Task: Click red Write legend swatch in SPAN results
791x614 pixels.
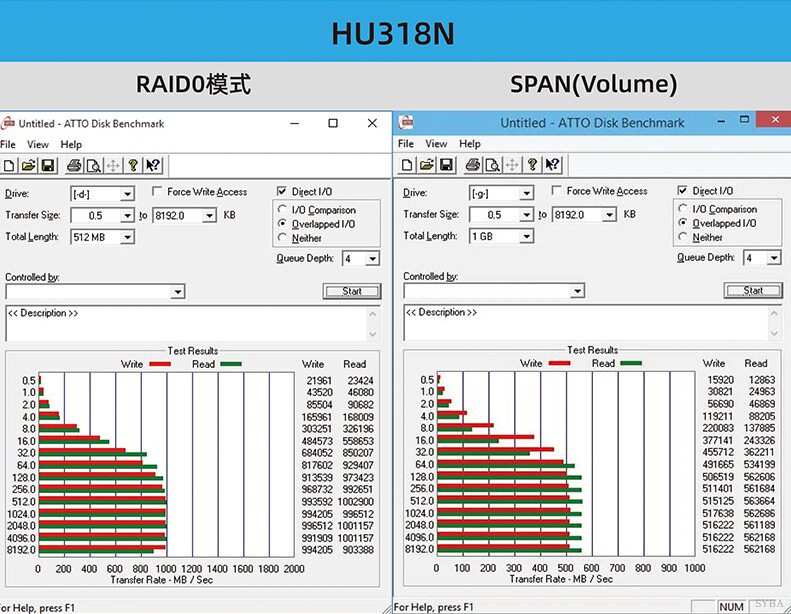Action: [x=559, y=363]
